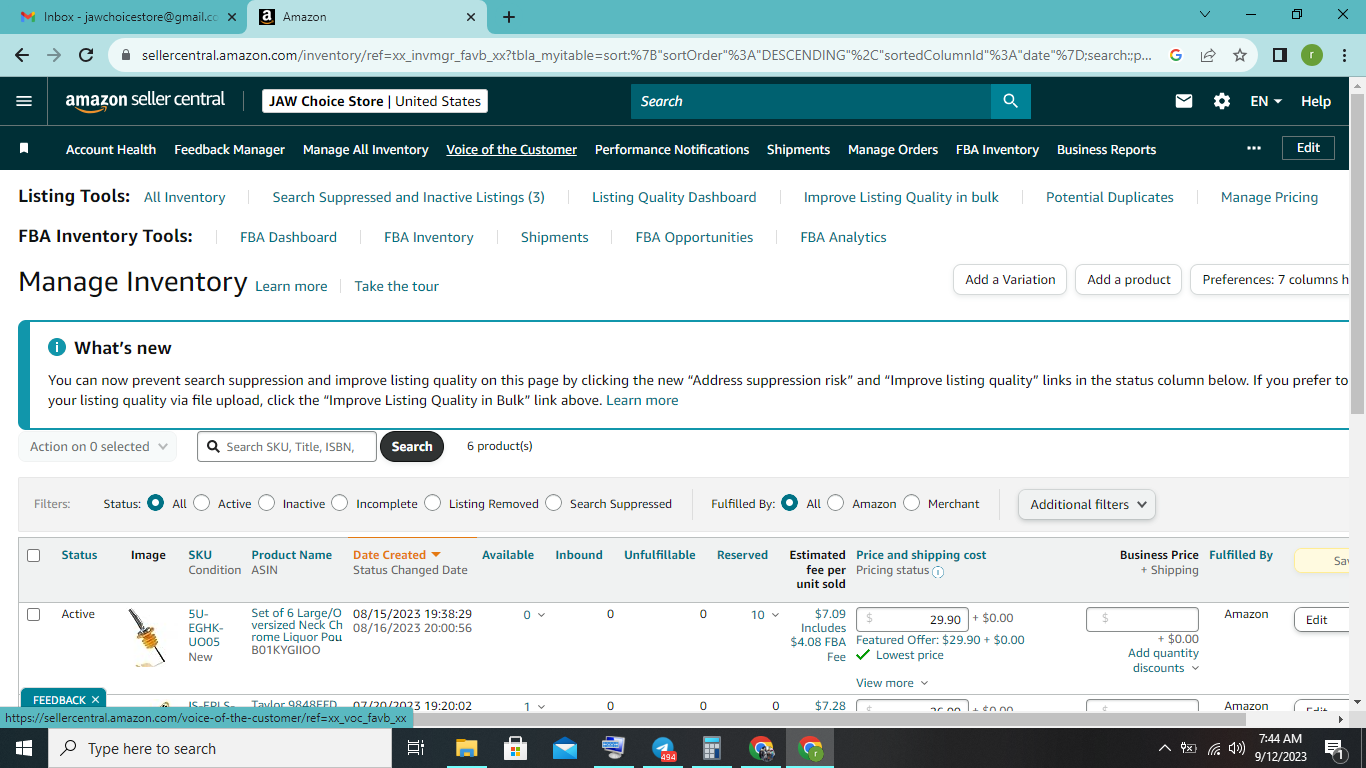This screenshot has width=1366, height=768.
Task: Tick the select-all checkbox in the table header
Action: coord(34,555)
